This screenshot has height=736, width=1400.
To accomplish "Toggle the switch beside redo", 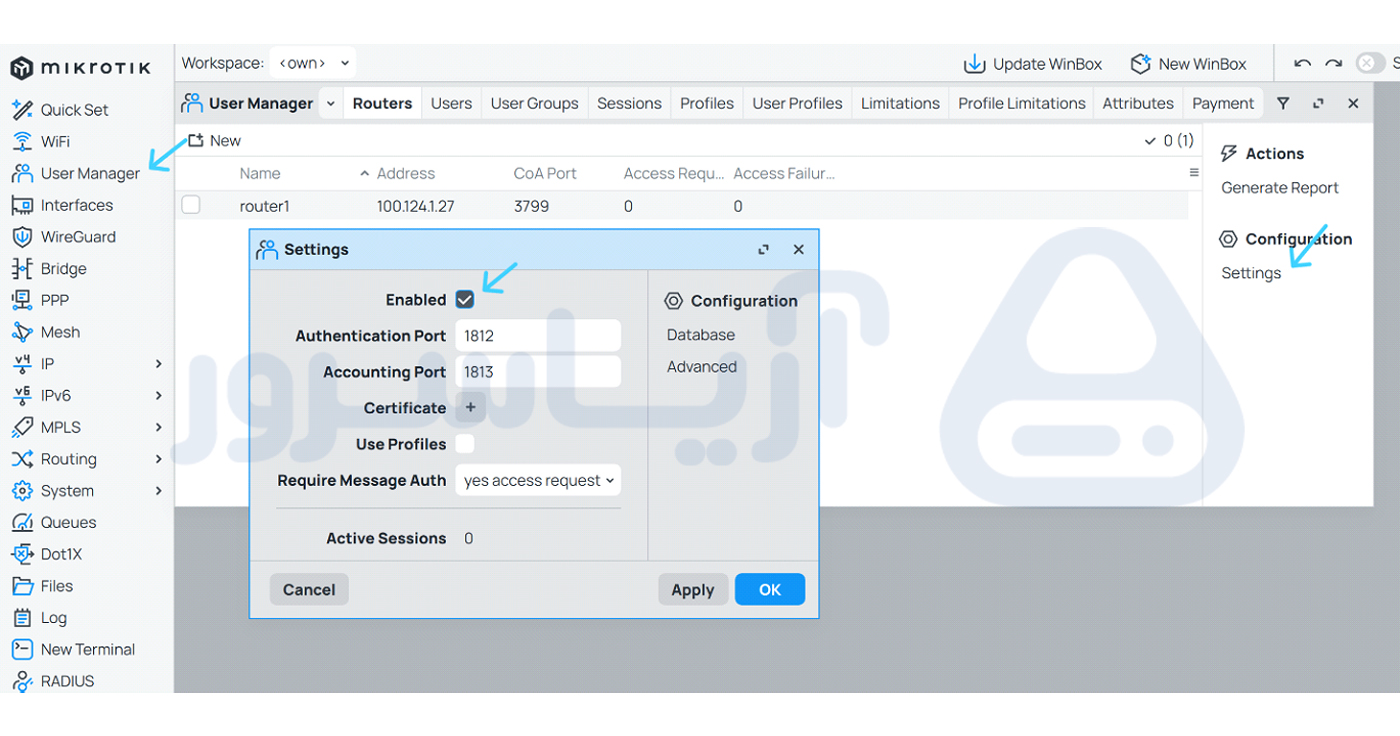I will tap(1370, 63).
